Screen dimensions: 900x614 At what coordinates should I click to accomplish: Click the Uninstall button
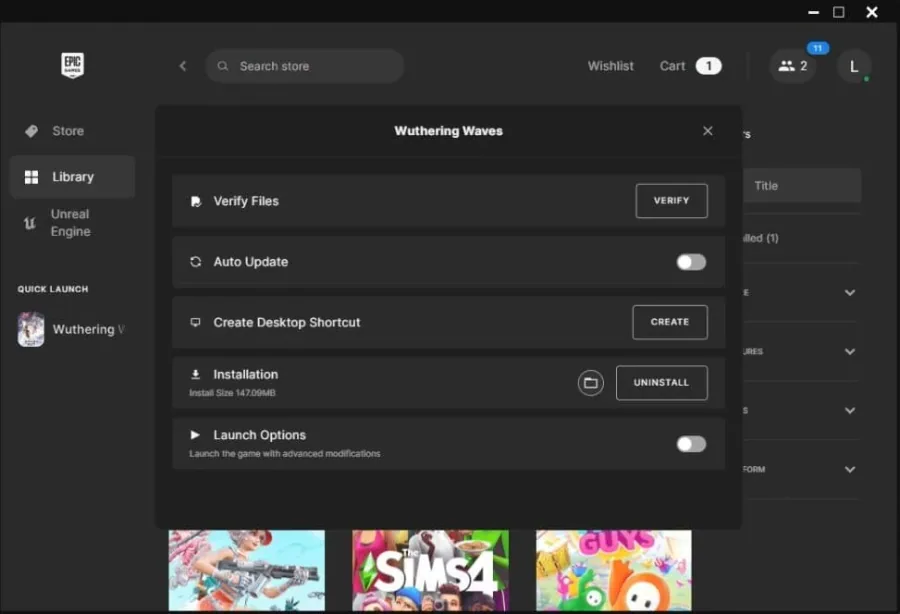[662, 383]
